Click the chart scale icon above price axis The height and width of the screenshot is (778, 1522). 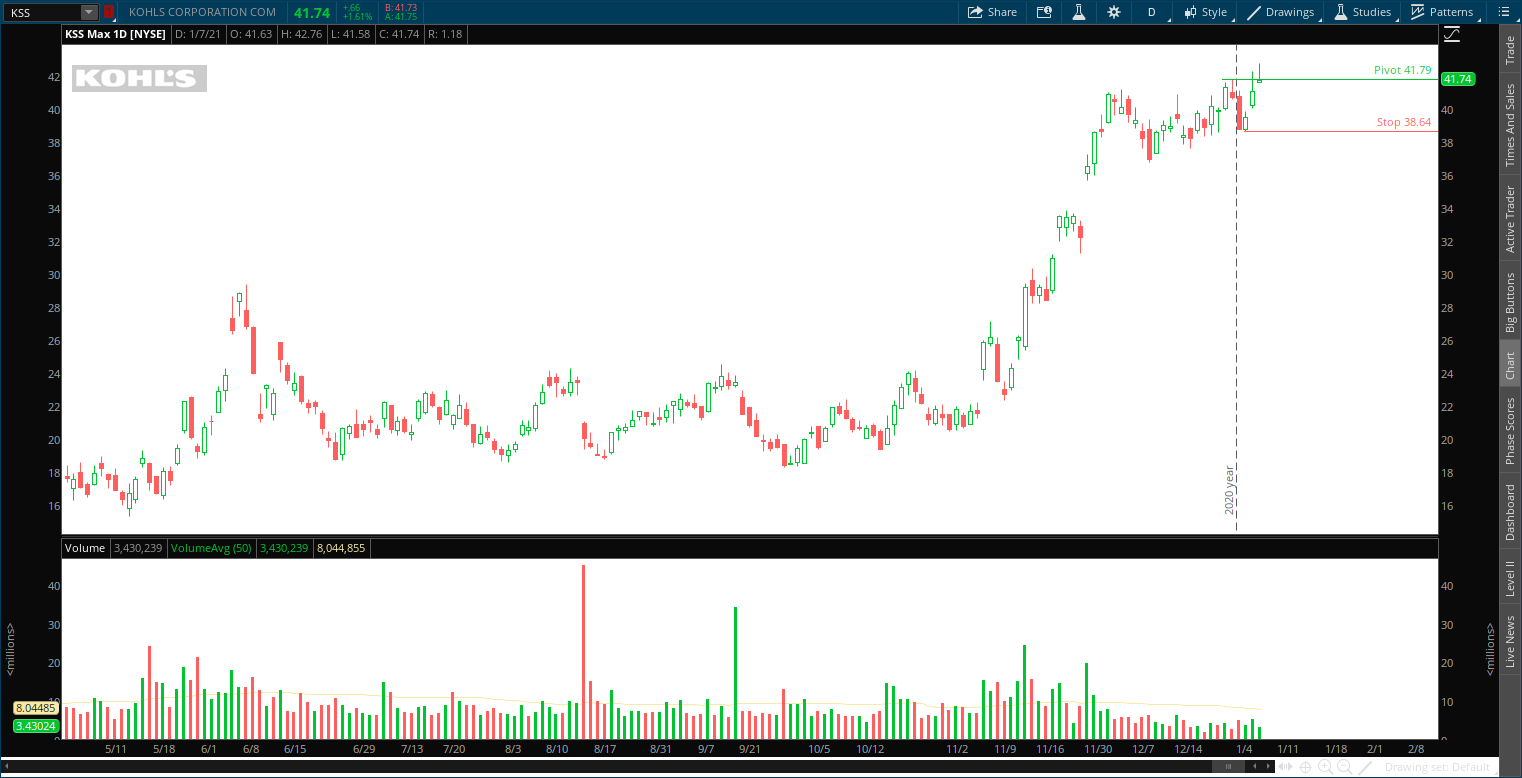point(1452,34)
